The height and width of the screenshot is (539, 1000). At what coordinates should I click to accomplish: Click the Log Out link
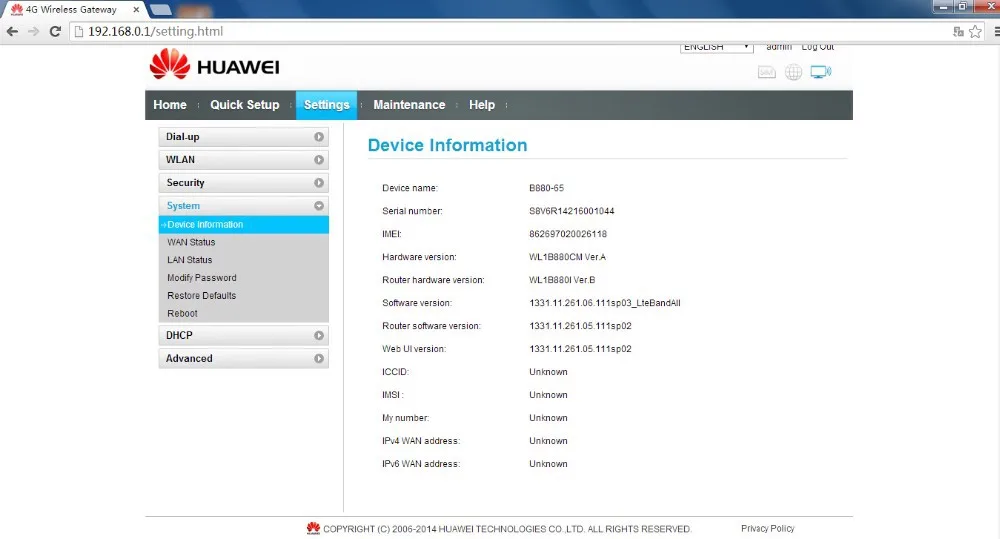pos(817,47)
